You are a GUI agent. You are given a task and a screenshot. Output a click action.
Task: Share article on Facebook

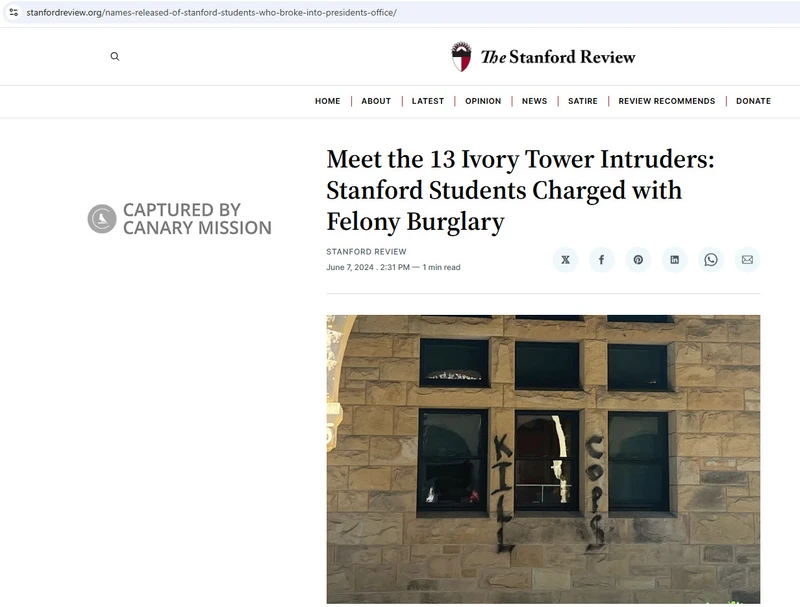(602, 260)
